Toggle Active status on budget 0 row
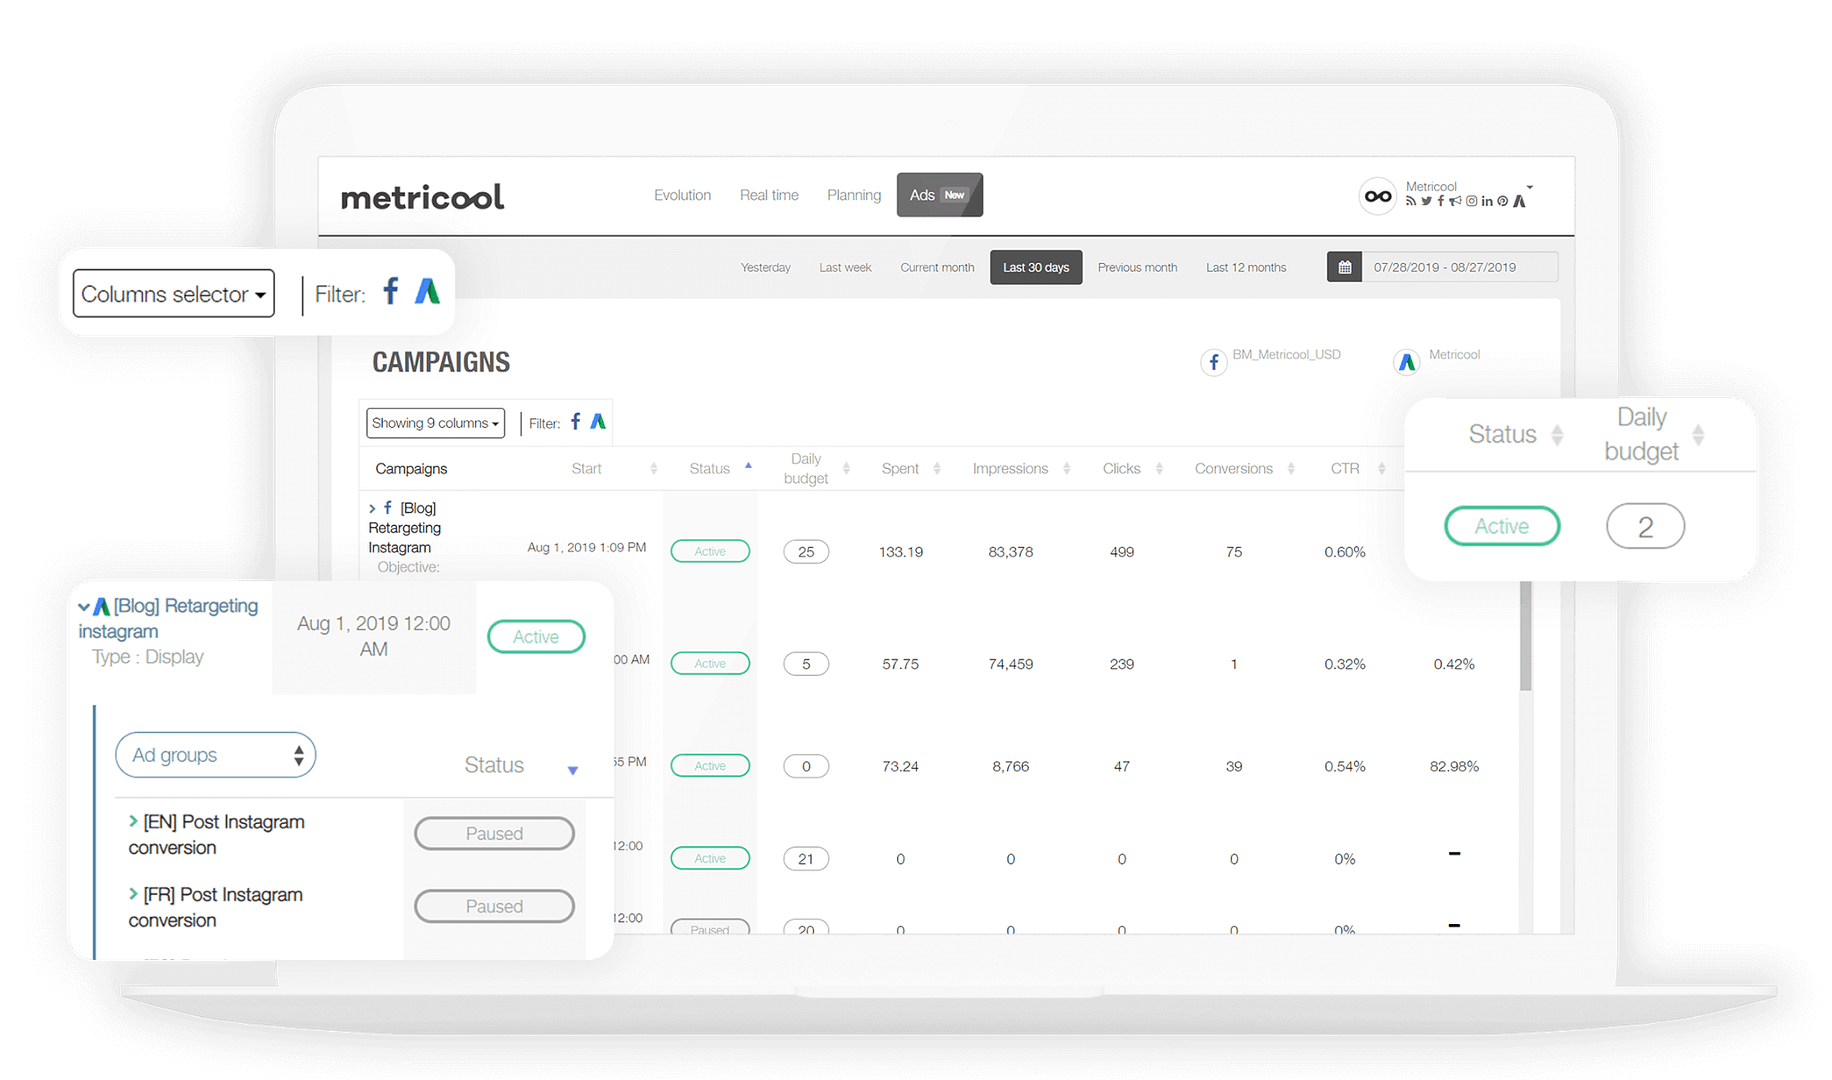This screenshot has height=1080, width=1832. [x=710, y=766]
